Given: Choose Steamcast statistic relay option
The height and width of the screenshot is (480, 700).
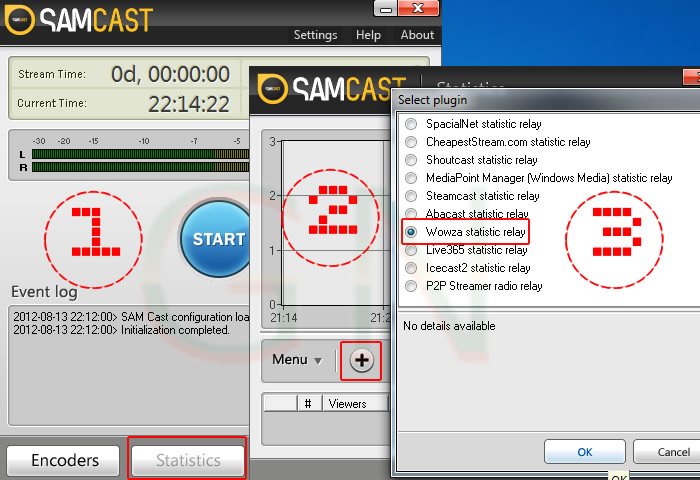Looking at the screenshot, I should click(x=410, y=196).
